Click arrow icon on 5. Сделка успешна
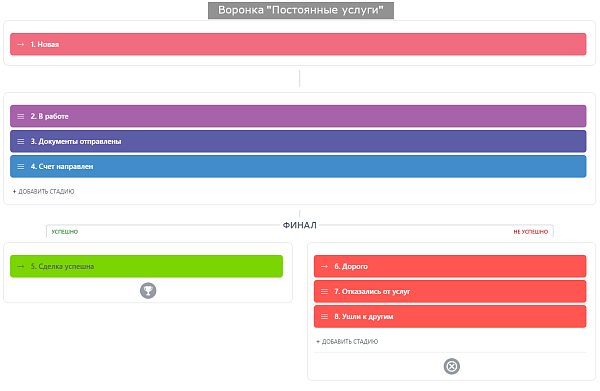 [x=21, y=266]
